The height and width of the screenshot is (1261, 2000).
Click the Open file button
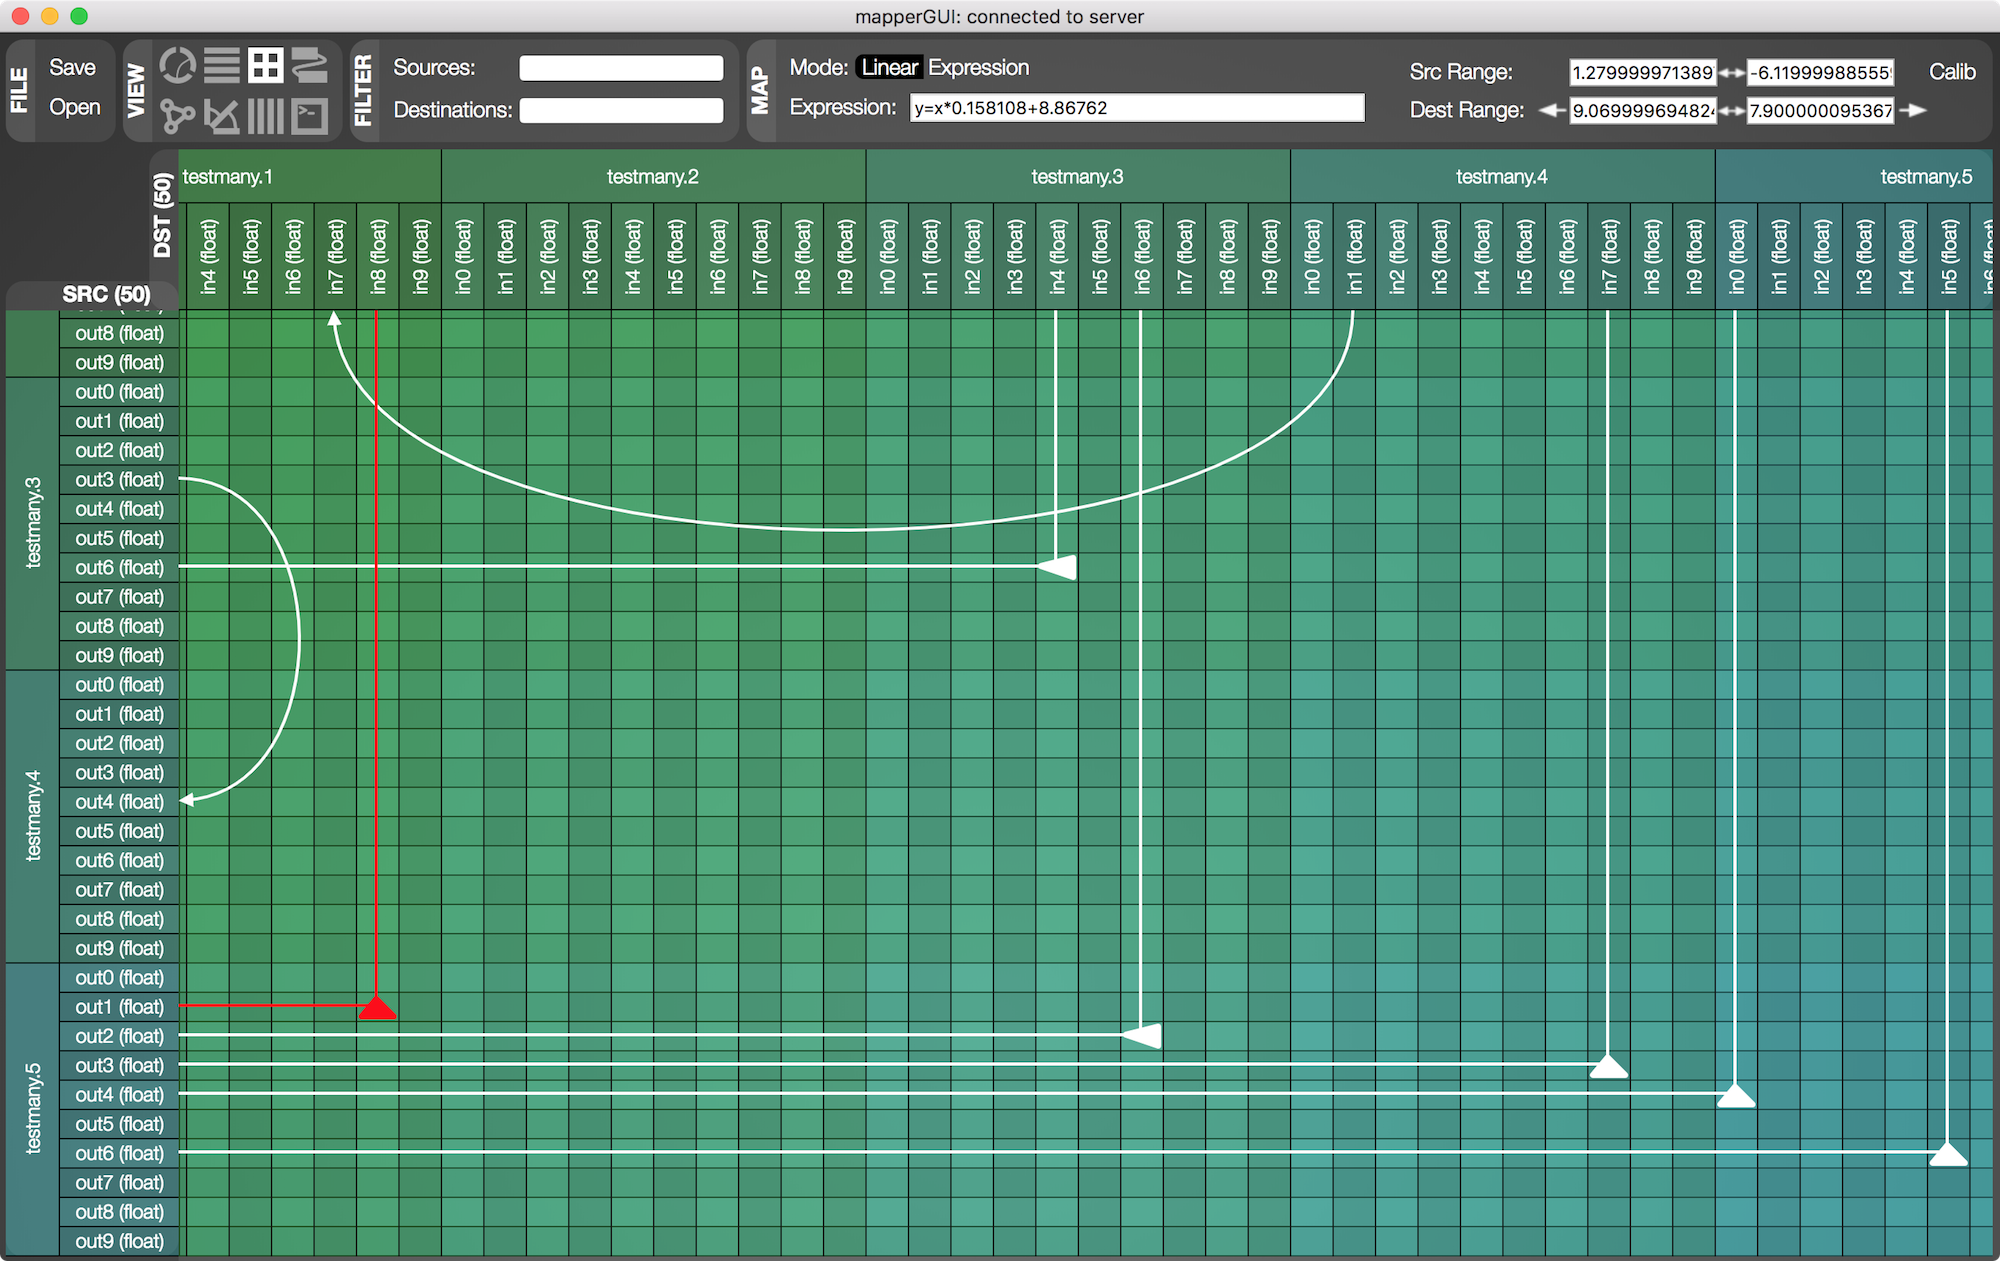pyautogui.click(x=74, y=107)
